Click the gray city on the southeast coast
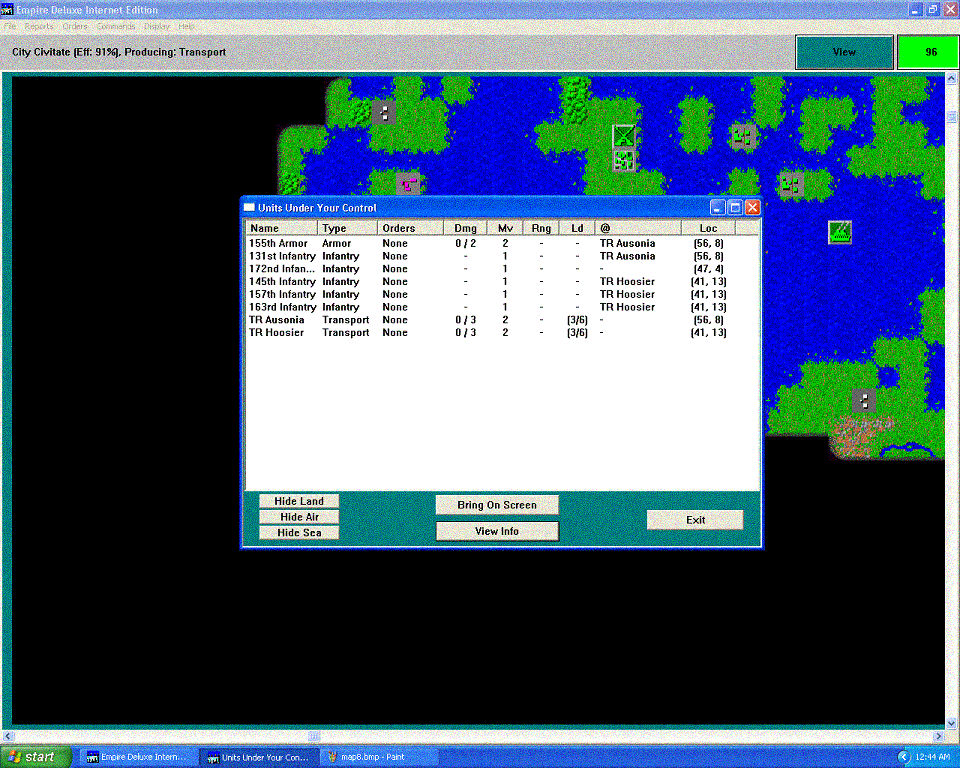 coord(862,400)
